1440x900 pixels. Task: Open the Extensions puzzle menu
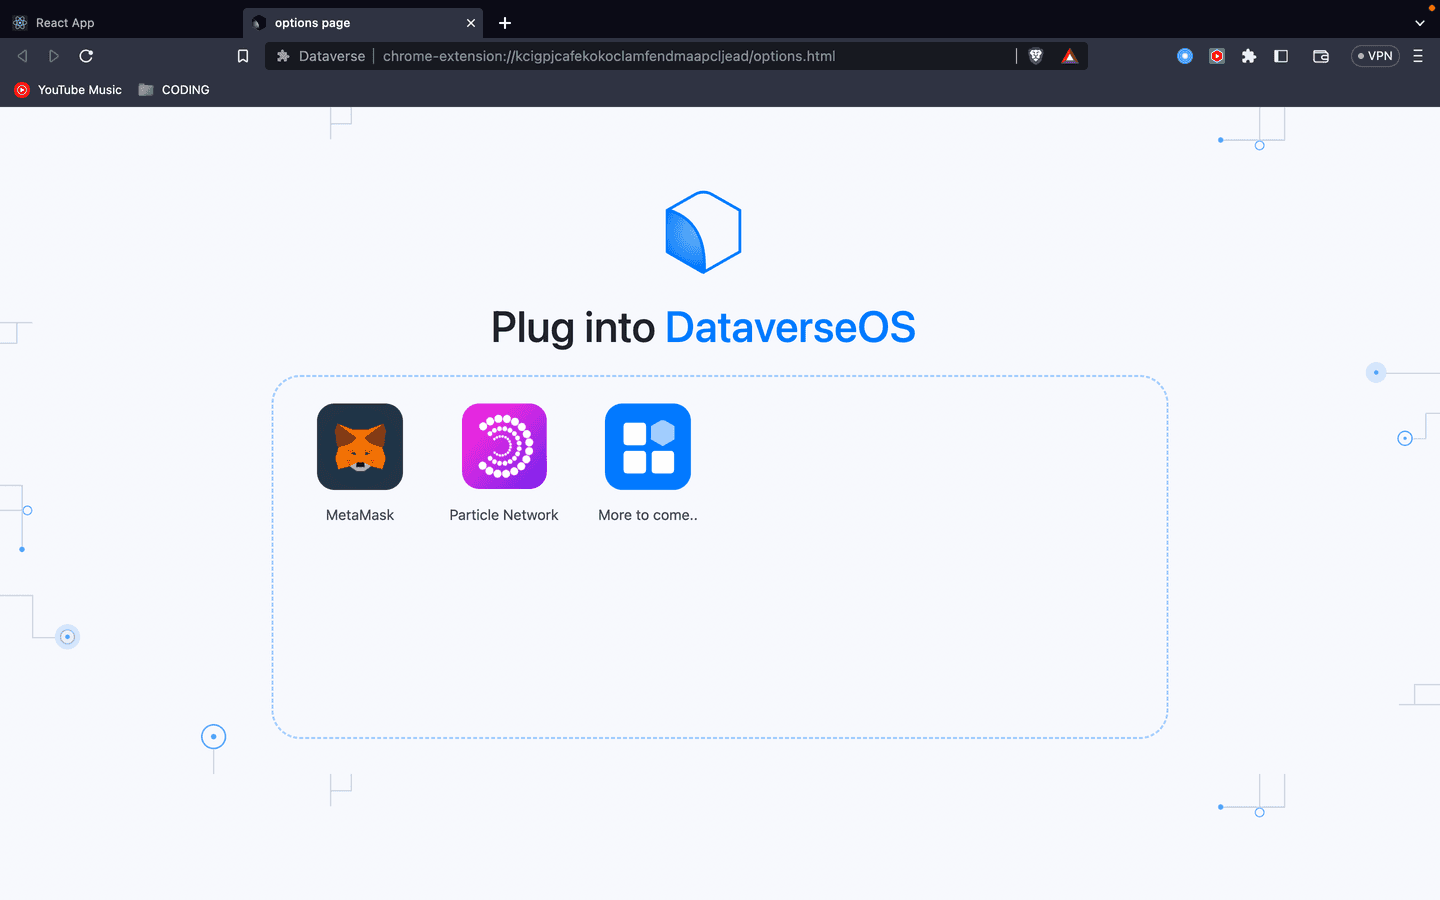(1249, 56)
